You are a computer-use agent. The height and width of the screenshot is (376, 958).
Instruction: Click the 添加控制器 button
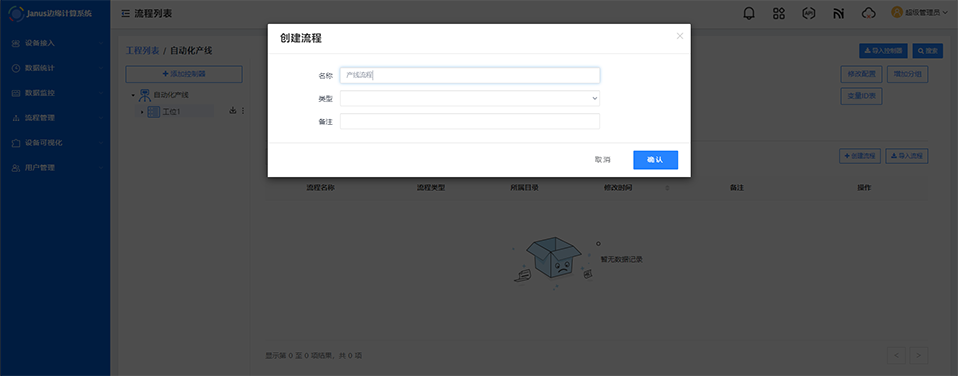point(184,74)
